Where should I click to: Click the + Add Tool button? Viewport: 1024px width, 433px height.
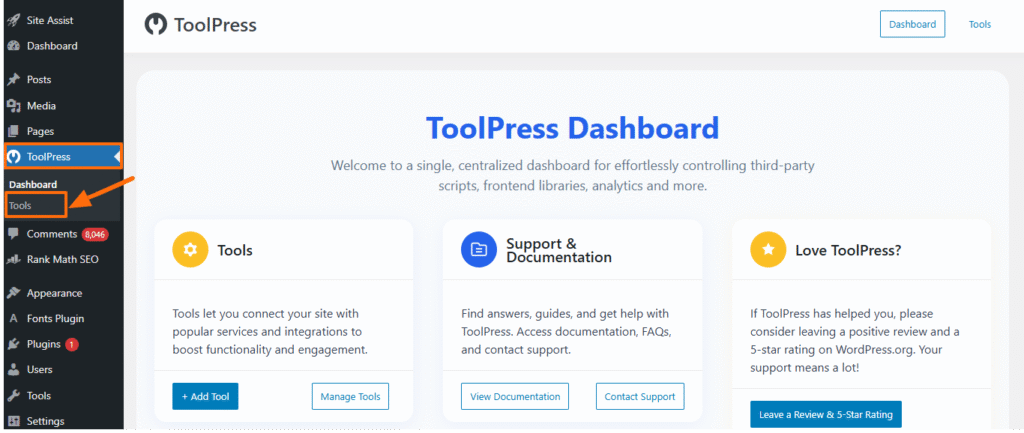point(205,396)
